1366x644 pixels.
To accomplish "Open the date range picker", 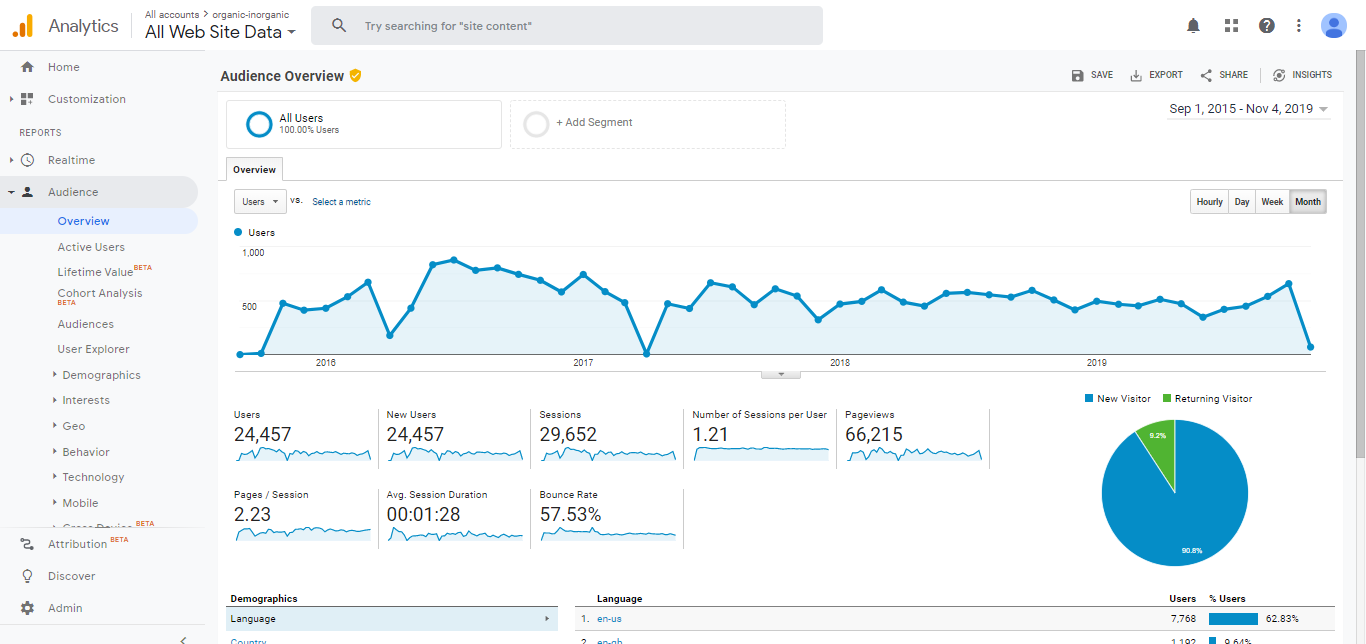I will [x=1248, y=109].
